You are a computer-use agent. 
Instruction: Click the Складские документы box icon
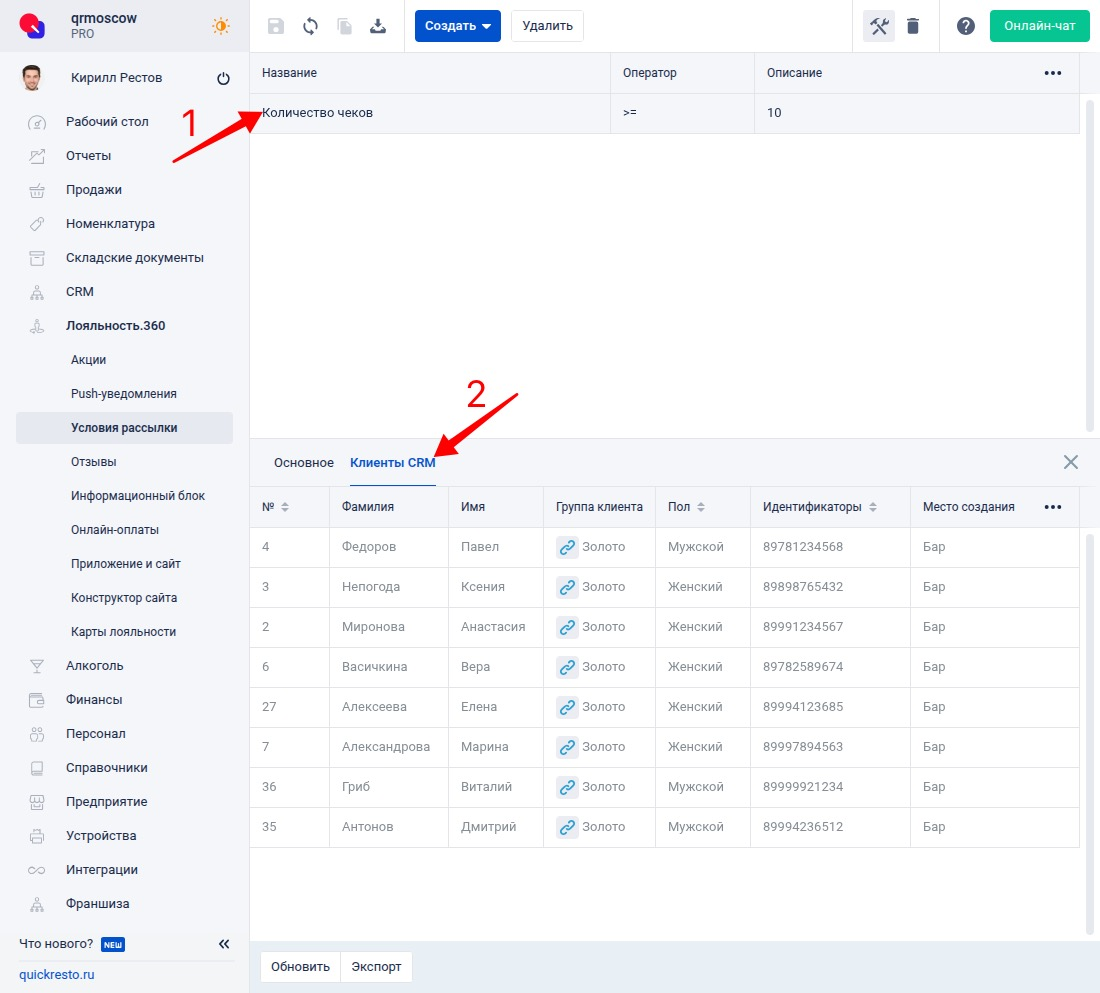point(36,258)
